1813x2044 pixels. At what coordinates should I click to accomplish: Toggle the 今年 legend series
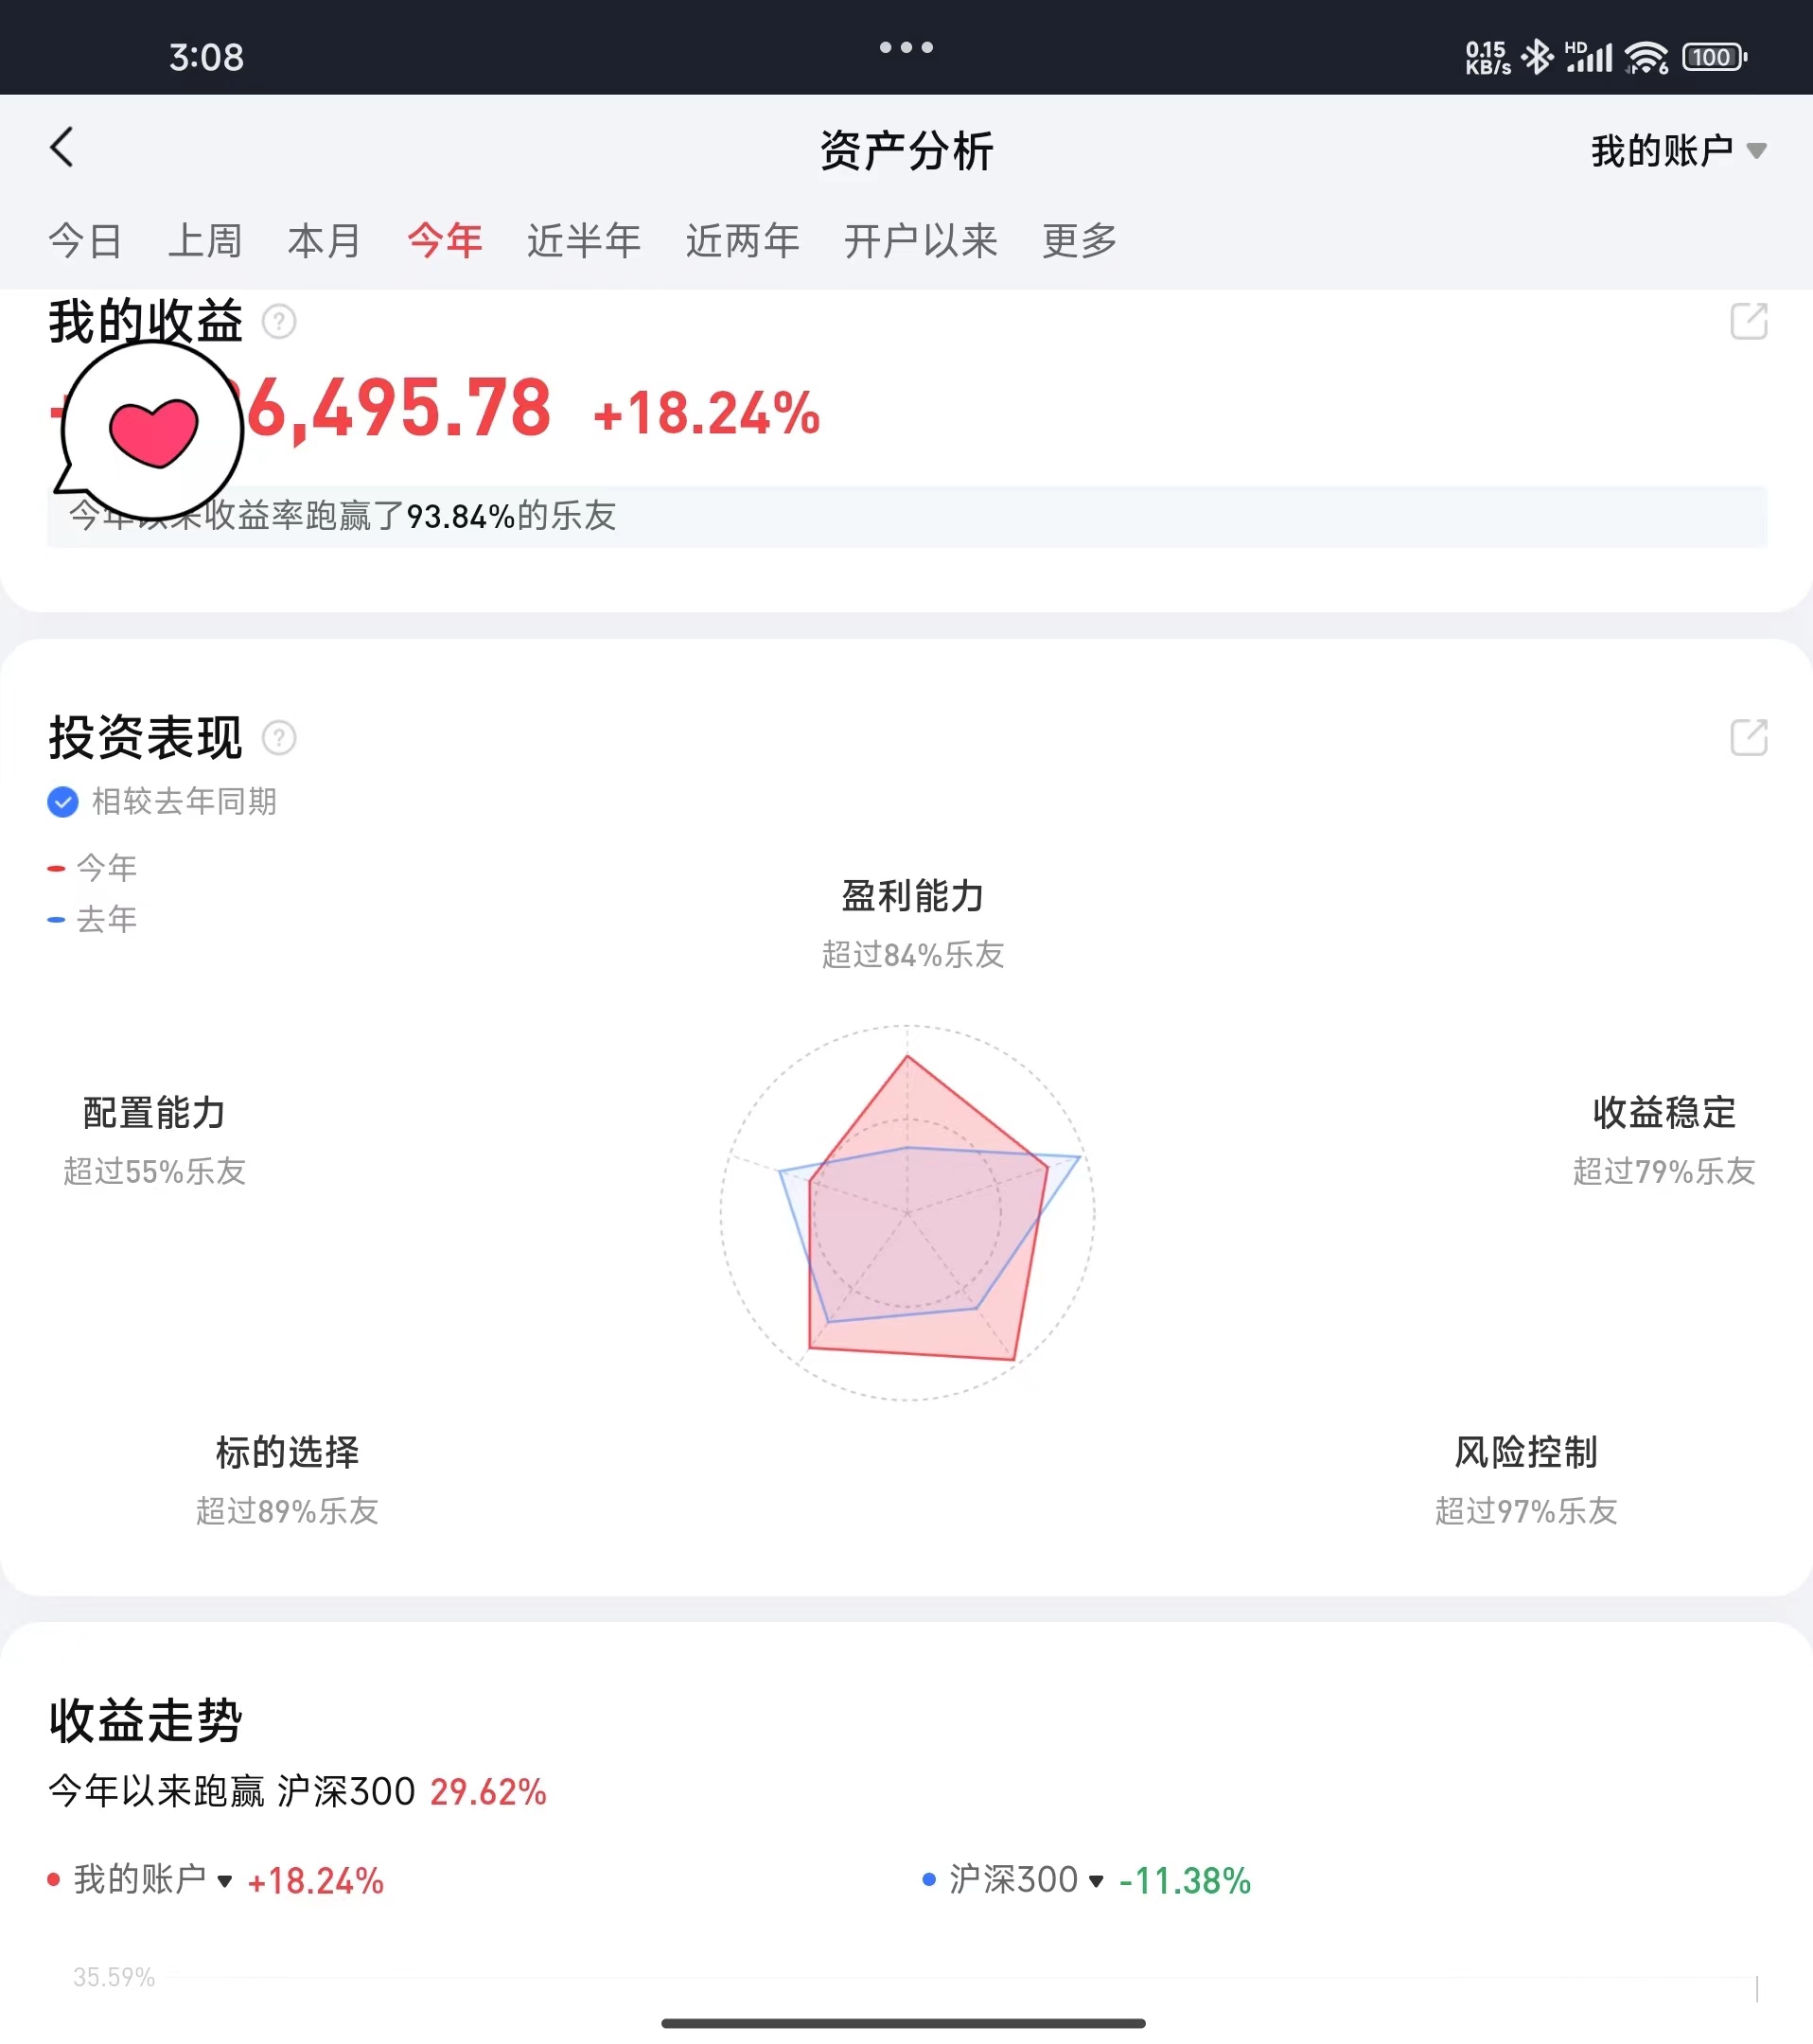pos(93,868)
